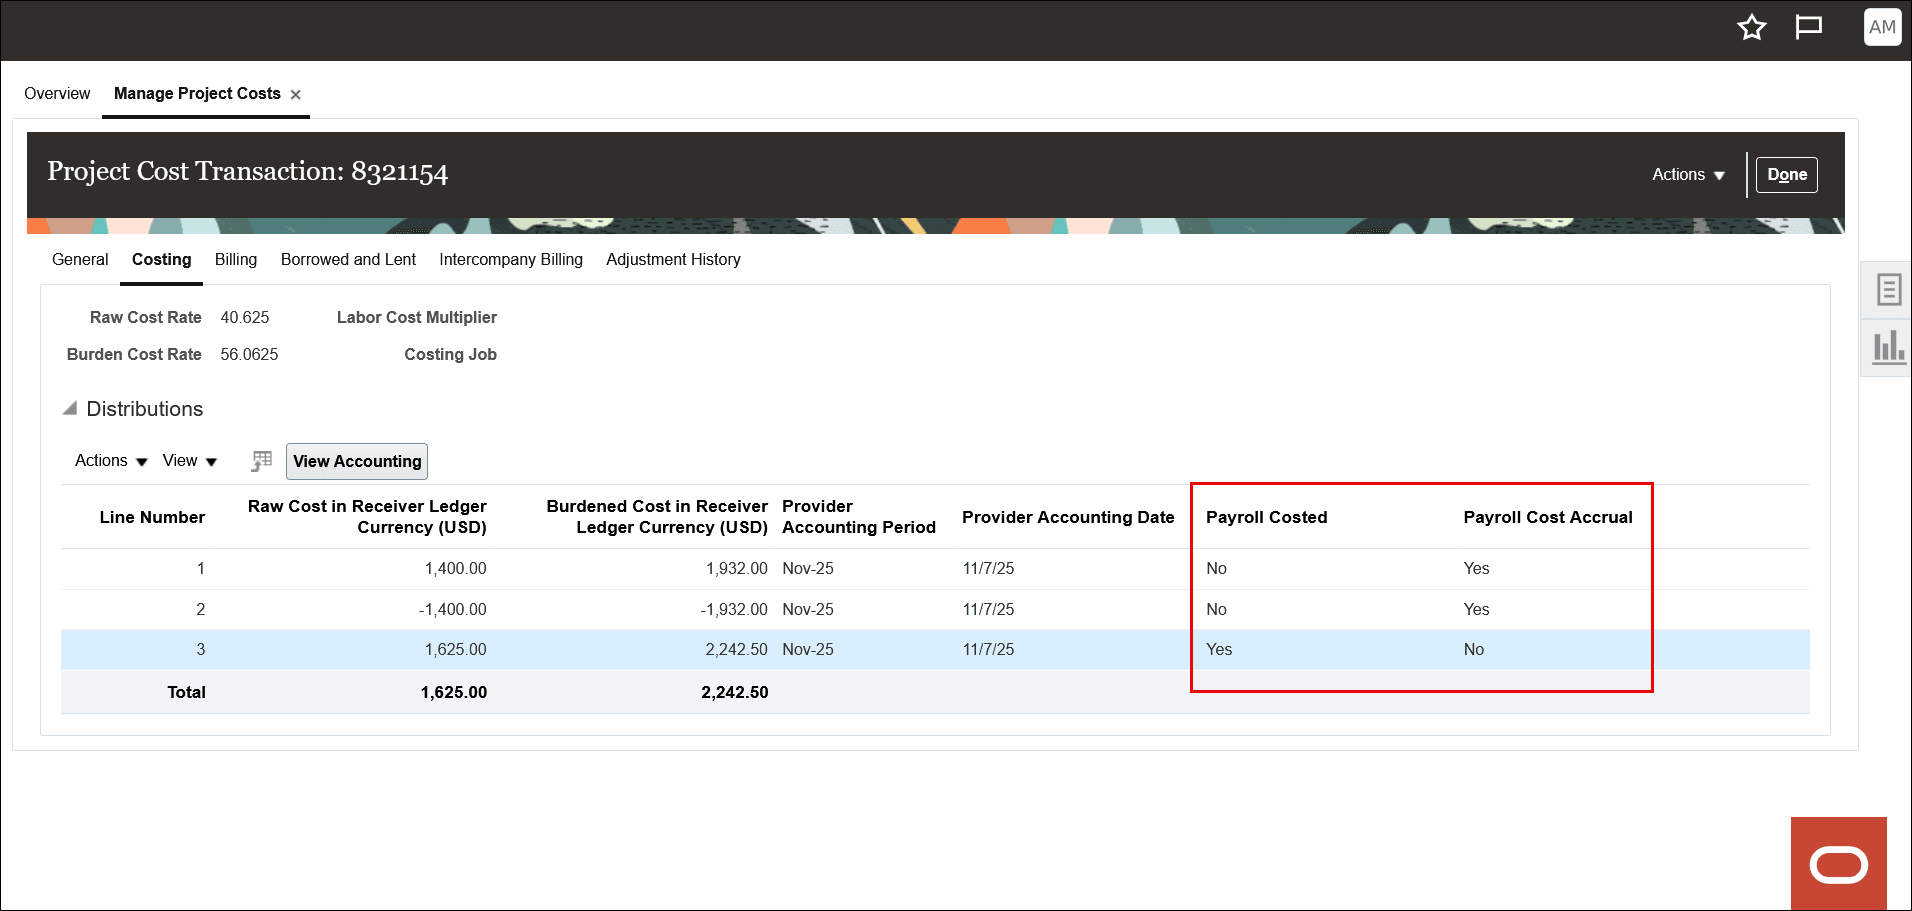
Task: Open the Actions menu above the Distributions table
Action: point(108,461)
